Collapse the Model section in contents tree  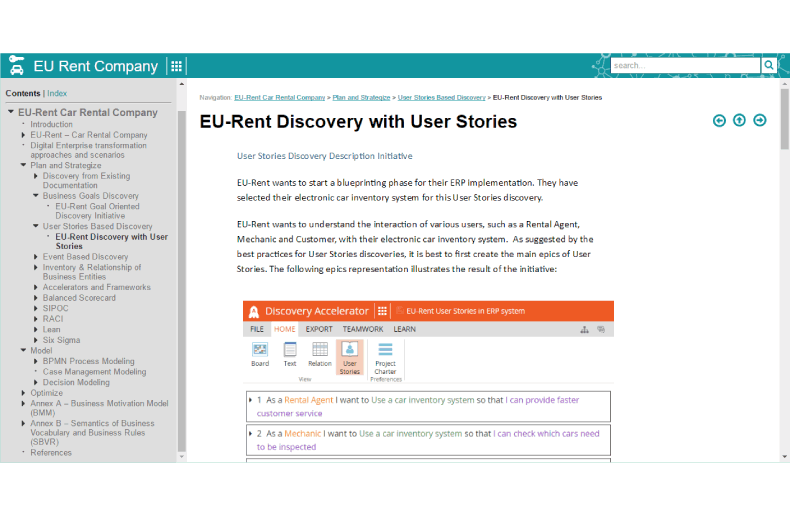[23, 351]
